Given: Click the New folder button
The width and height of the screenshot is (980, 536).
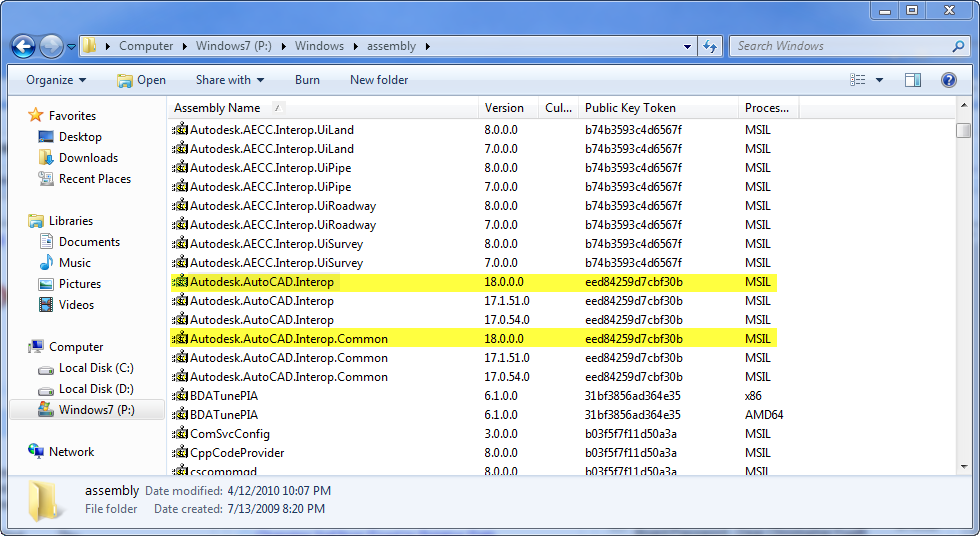Looking at the screenshot, I should click(x=379, y=80).
